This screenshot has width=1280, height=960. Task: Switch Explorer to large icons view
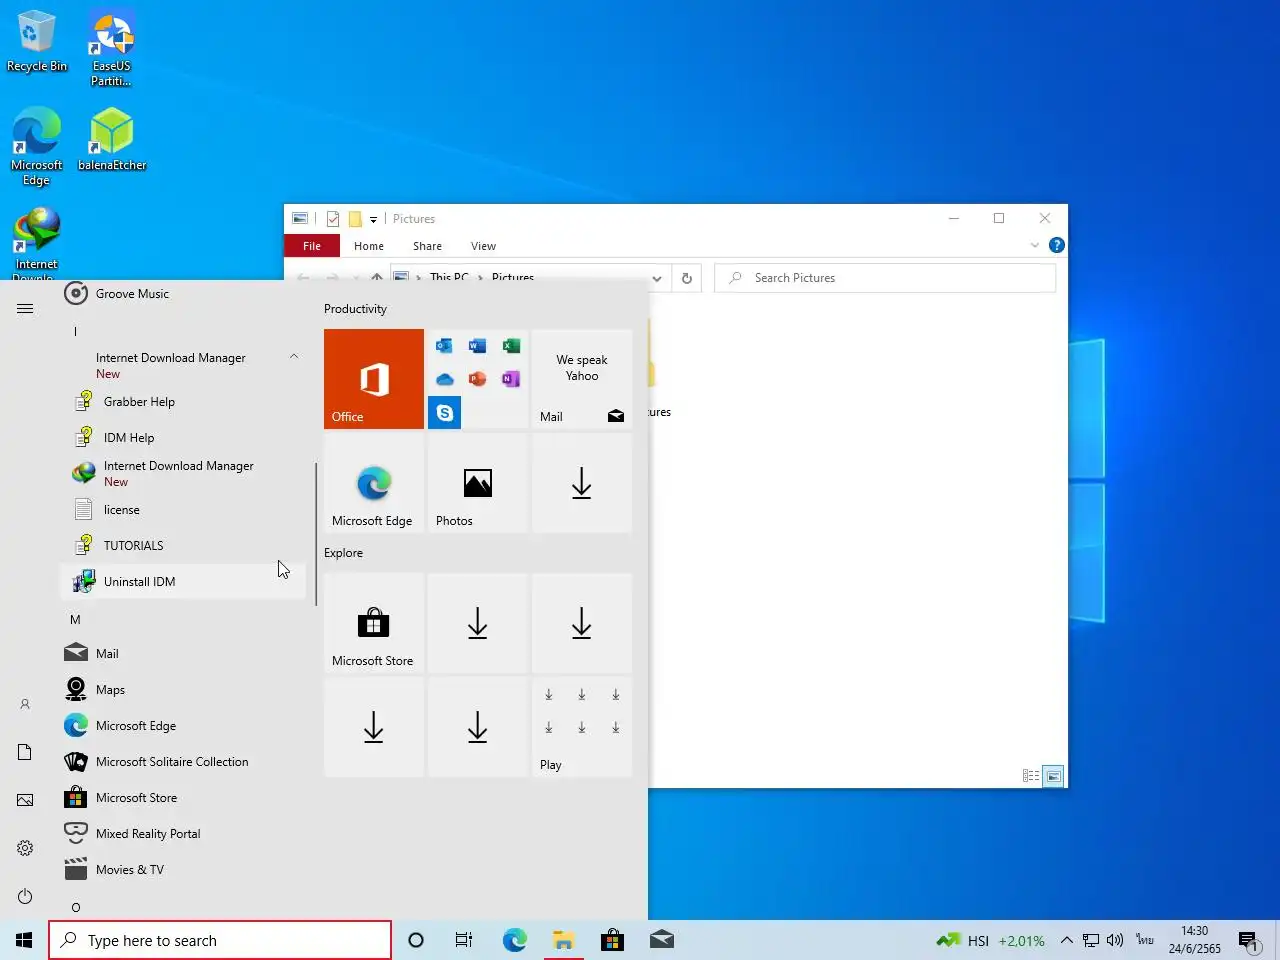1053,776
